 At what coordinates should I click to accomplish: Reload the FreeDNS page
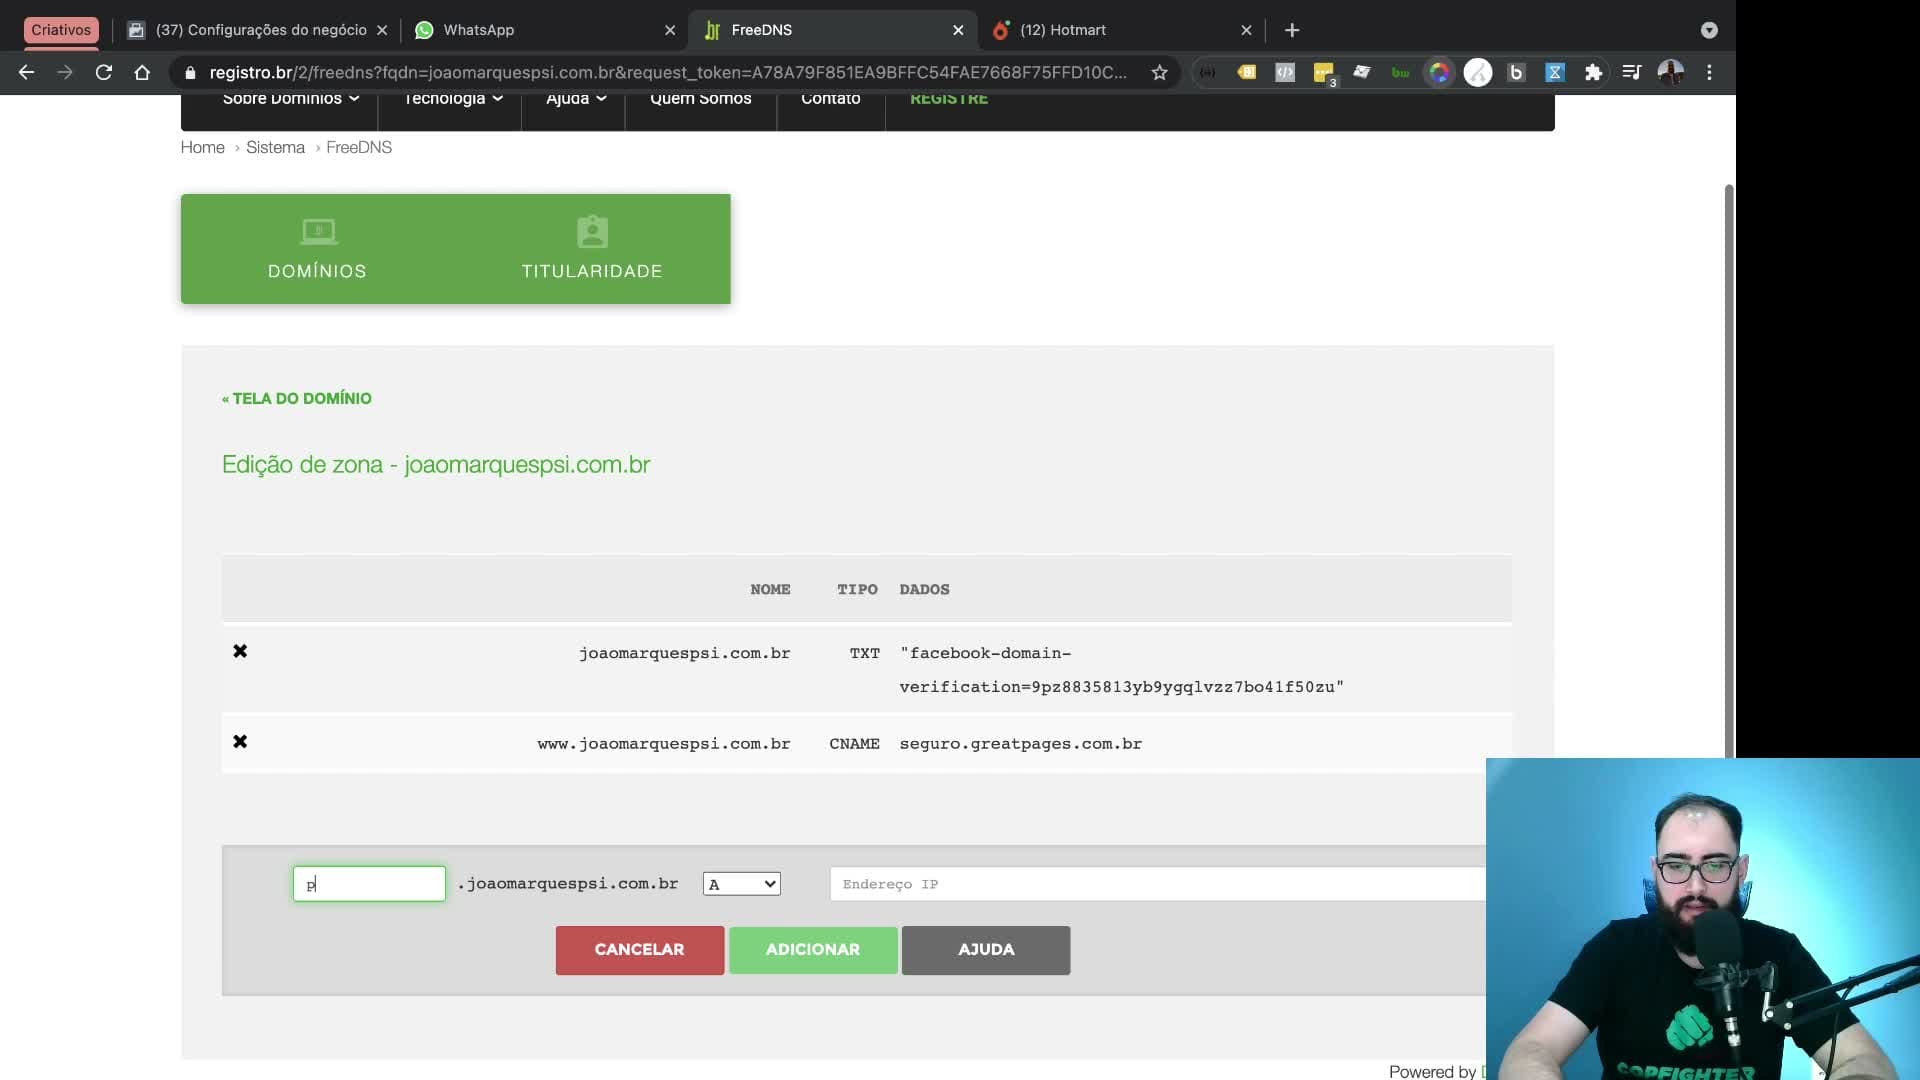103,72
